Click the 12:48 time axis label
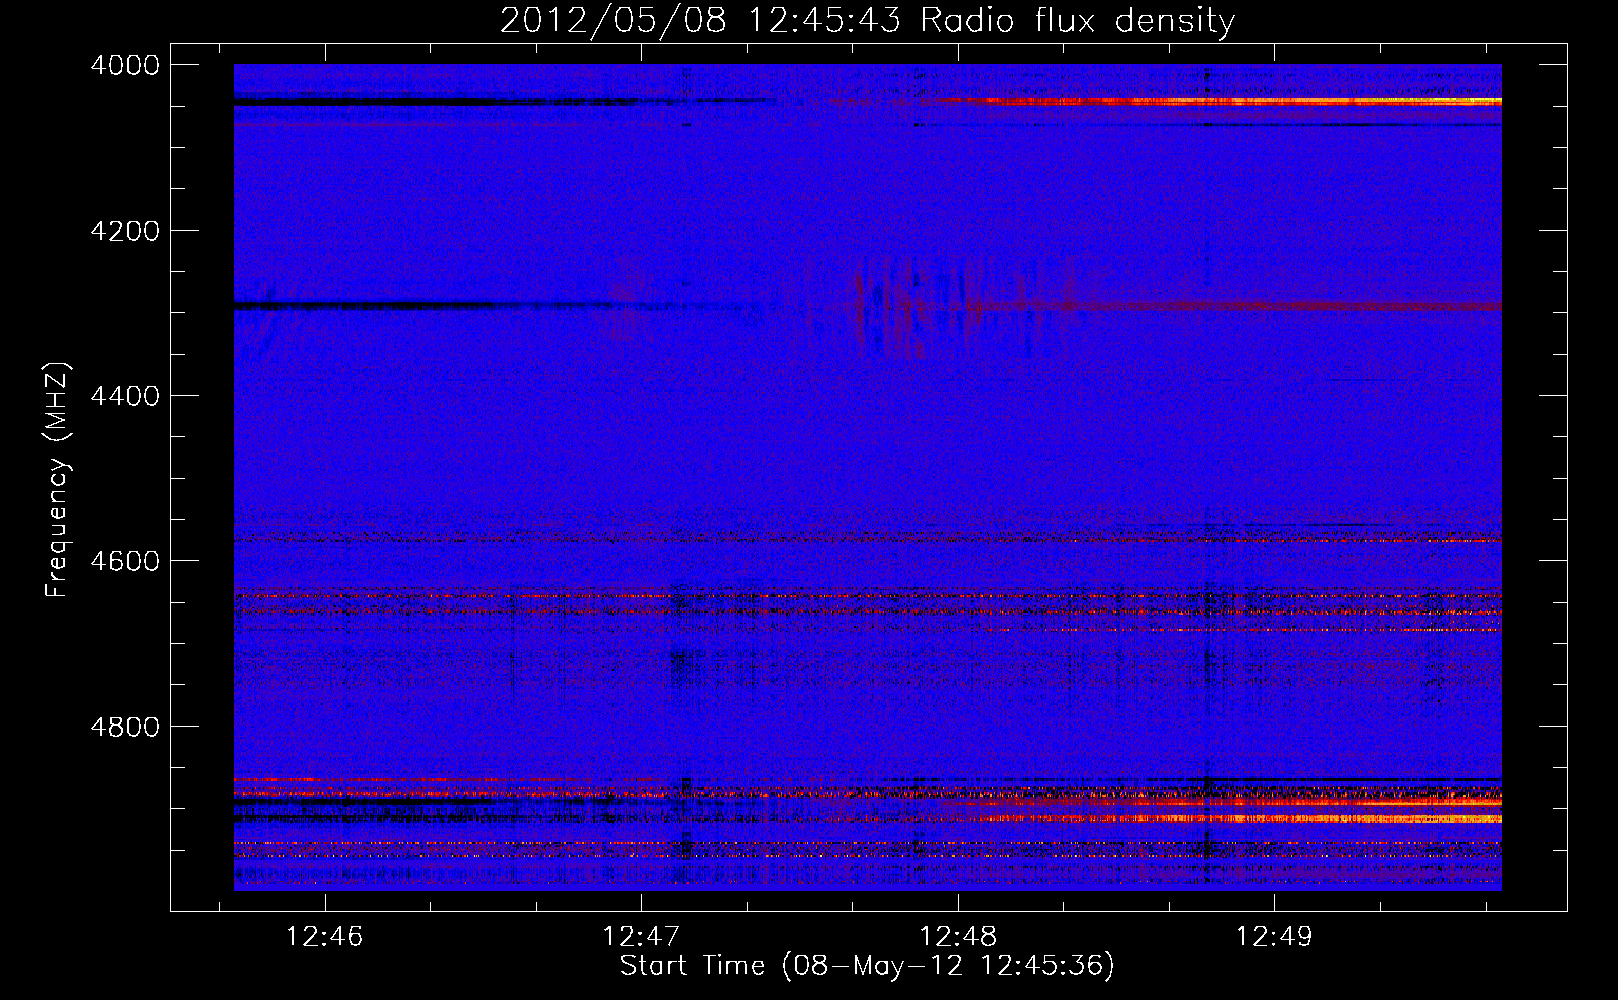The width and height of the screenshot is (1618, 1000). click(x=958, y=937)
